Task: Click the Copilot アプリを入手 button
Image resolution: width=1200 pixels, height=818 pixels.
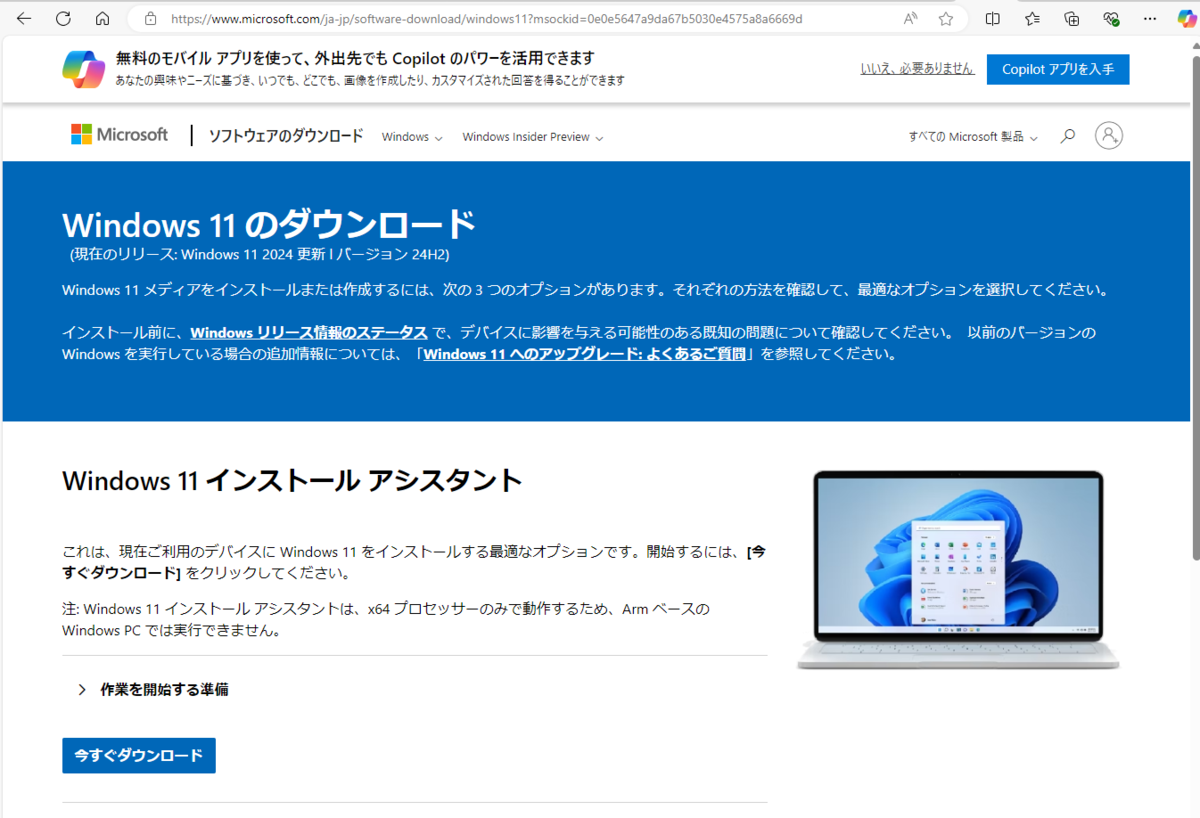Action: [x=1058, y=69]
